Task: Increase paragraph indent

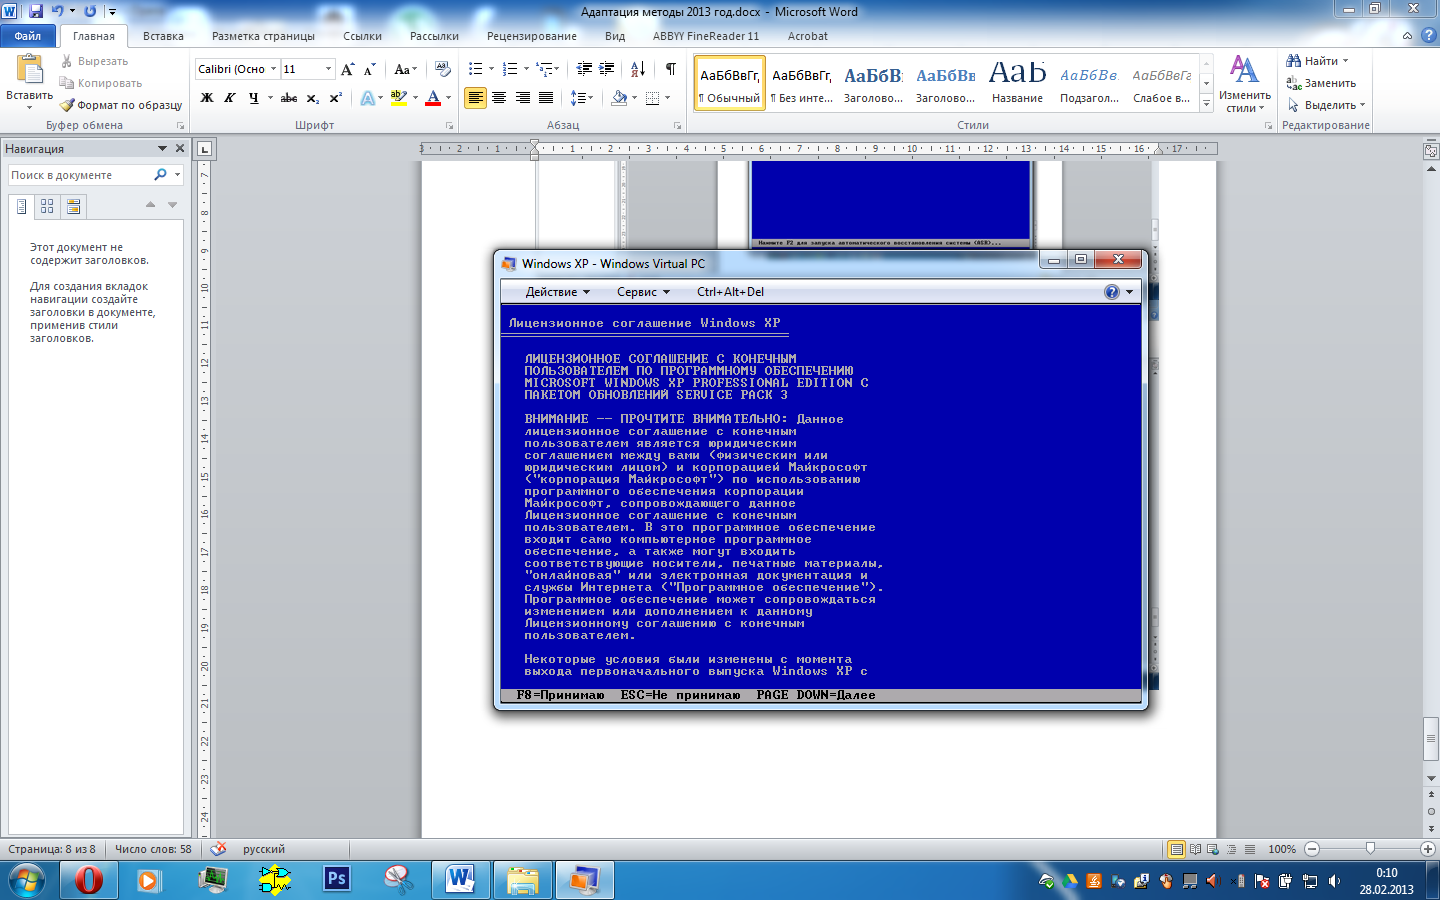Action: pos(607,69)
